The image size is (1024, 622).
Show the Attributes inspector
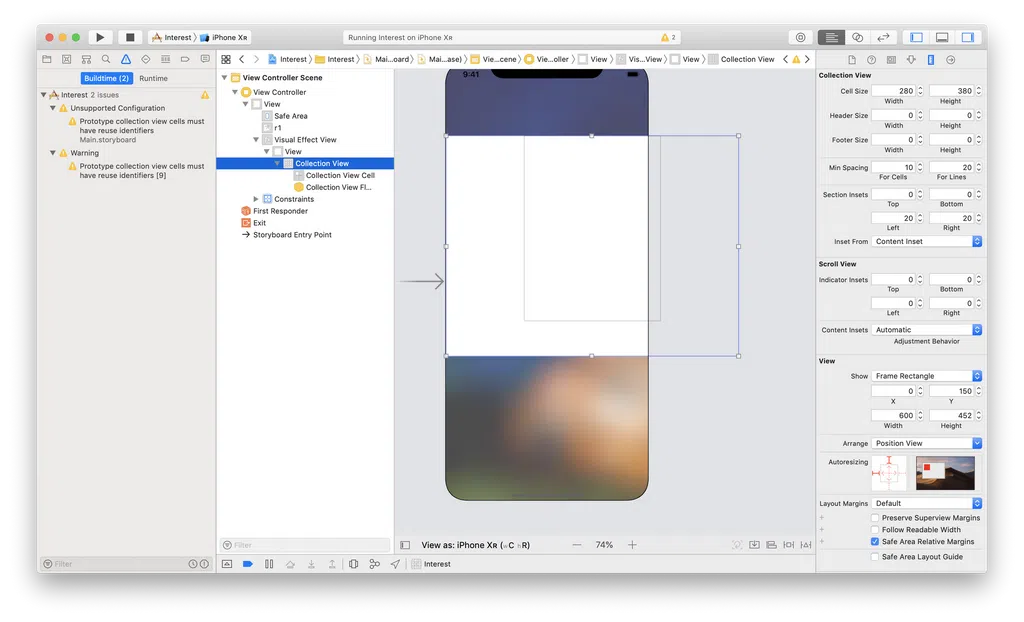(x=911, y=59)
